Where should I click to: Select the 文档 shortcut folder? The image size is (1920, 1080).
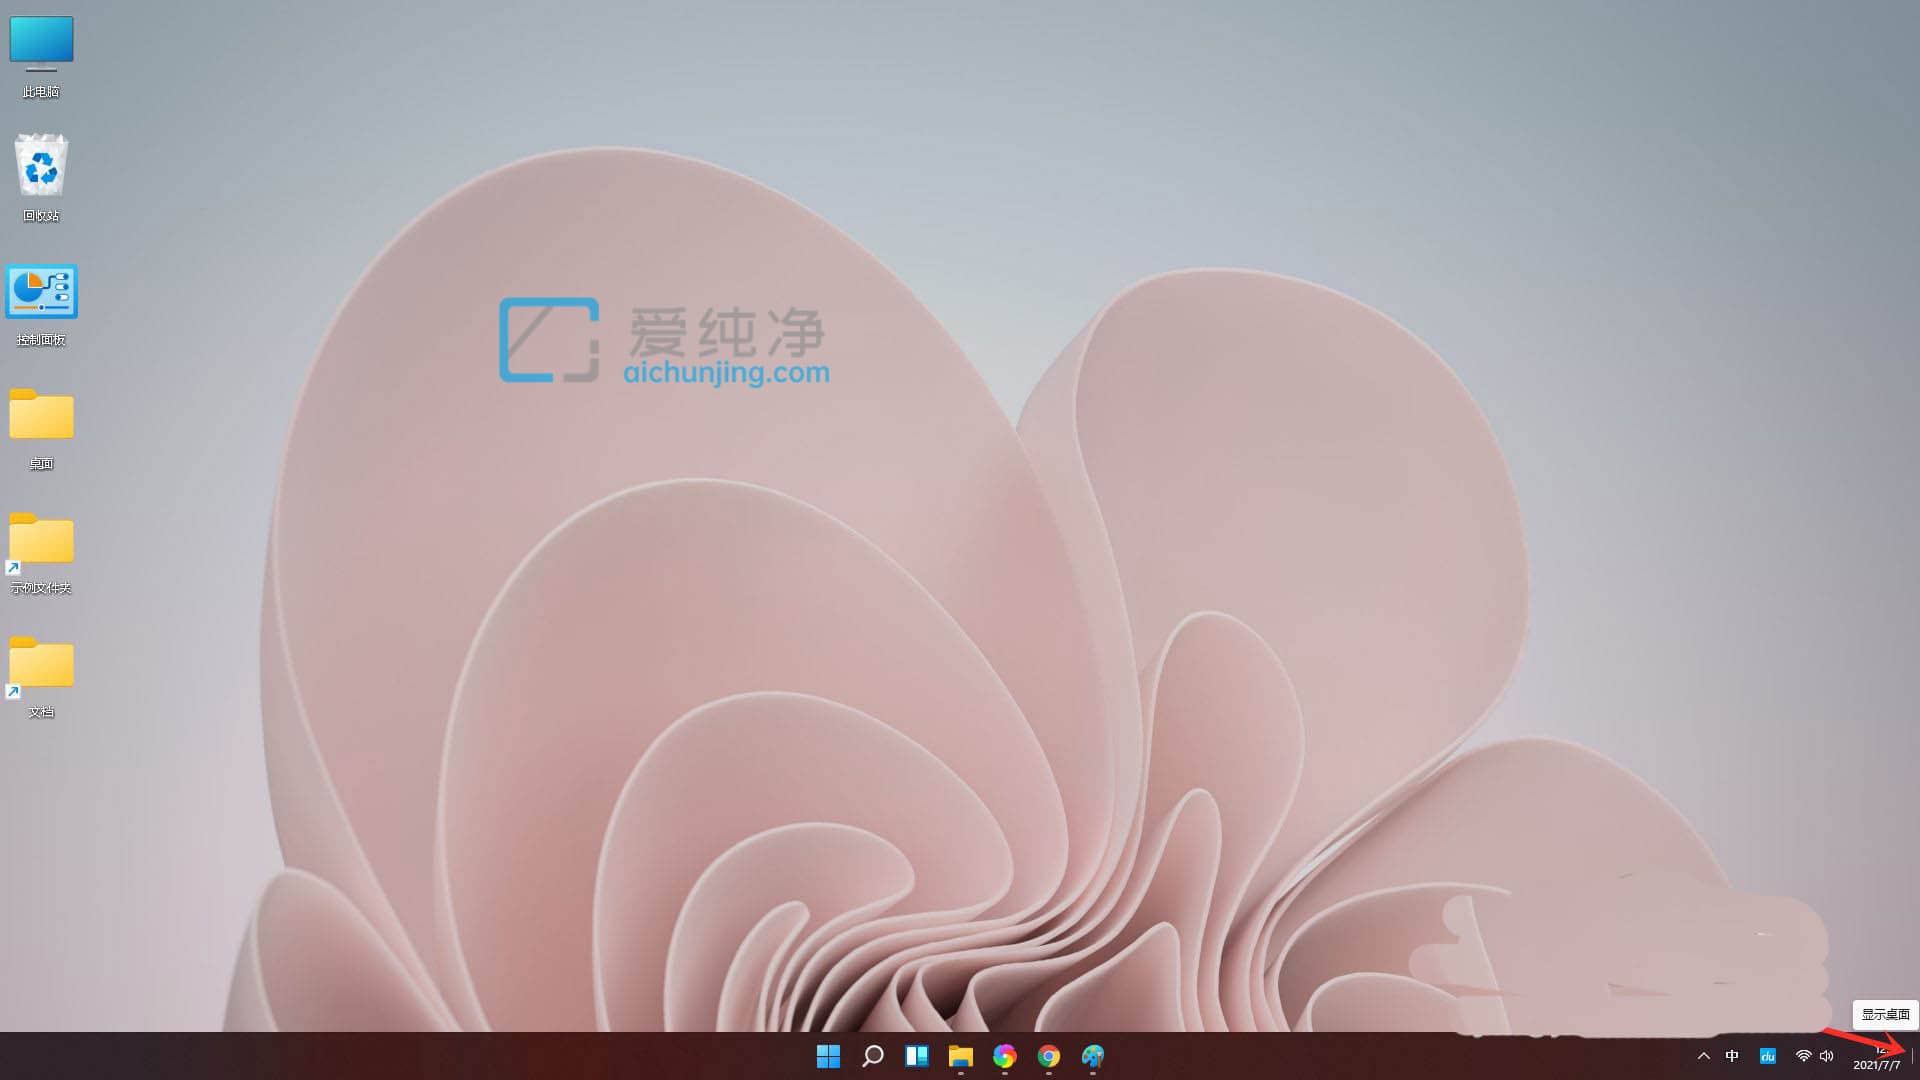(41, 677)
